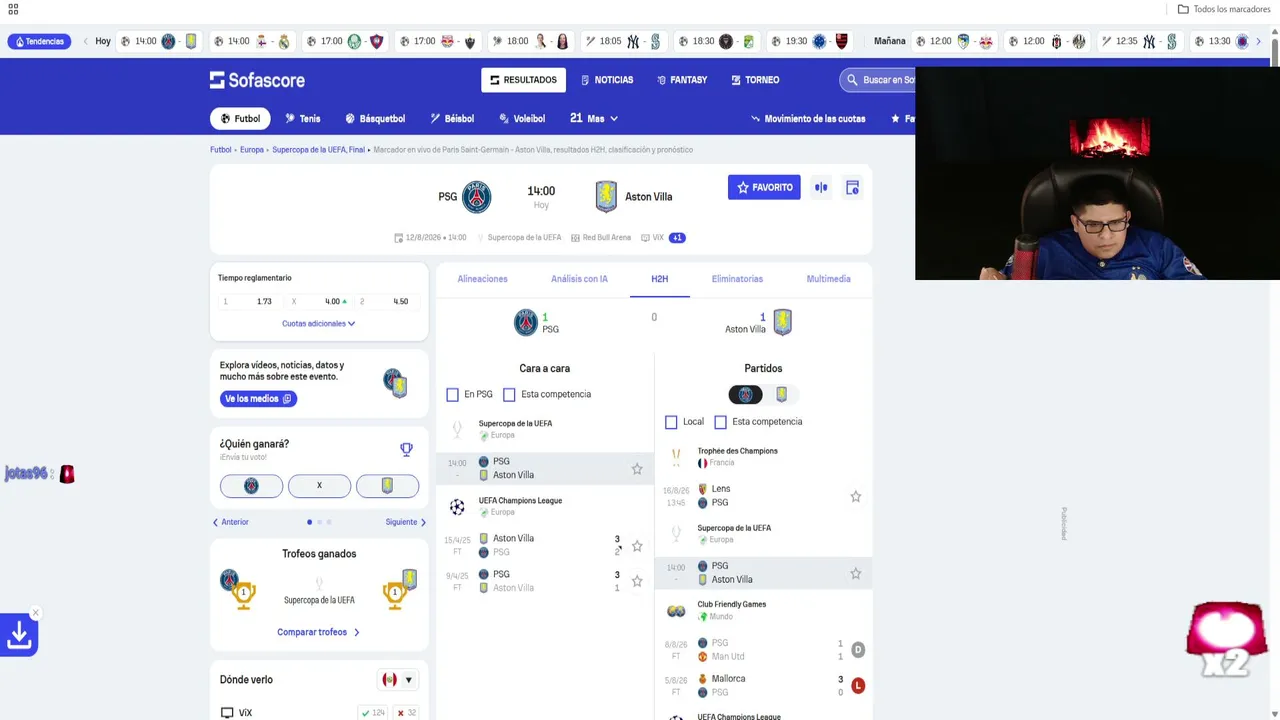Expand the 21 Mas sports dropdown
Viewport: 1280px width, 720px height.
(x=594, y=118)
